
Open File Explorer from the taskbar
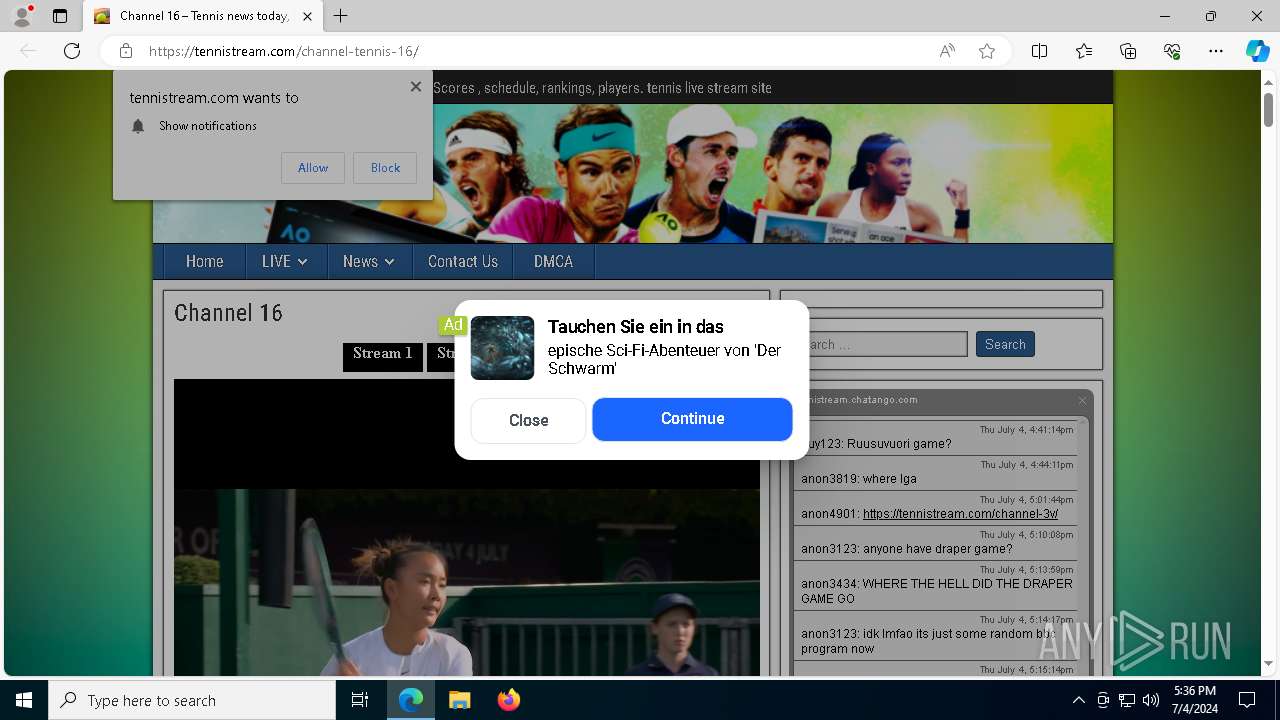459,700
